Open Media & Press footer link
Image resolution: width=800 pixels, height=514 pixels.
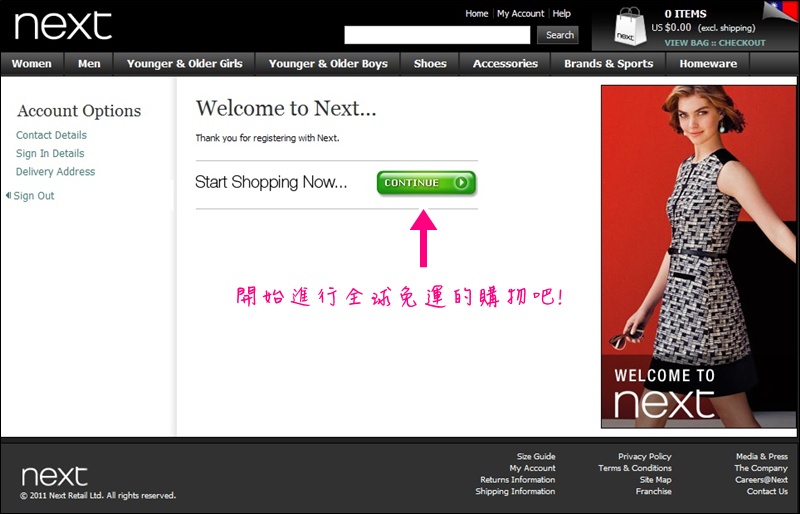coord(762,456)
